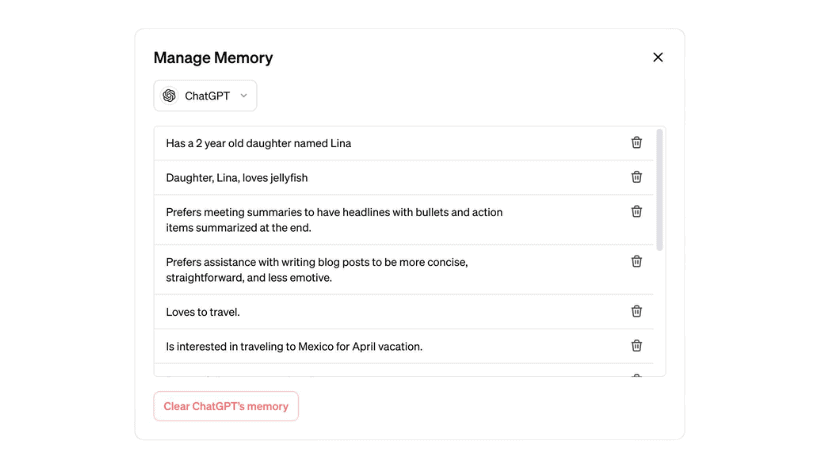Select the "Has a 2 year old daughter named Lina" row
The image size is (819, 468).
click(258, 143)
